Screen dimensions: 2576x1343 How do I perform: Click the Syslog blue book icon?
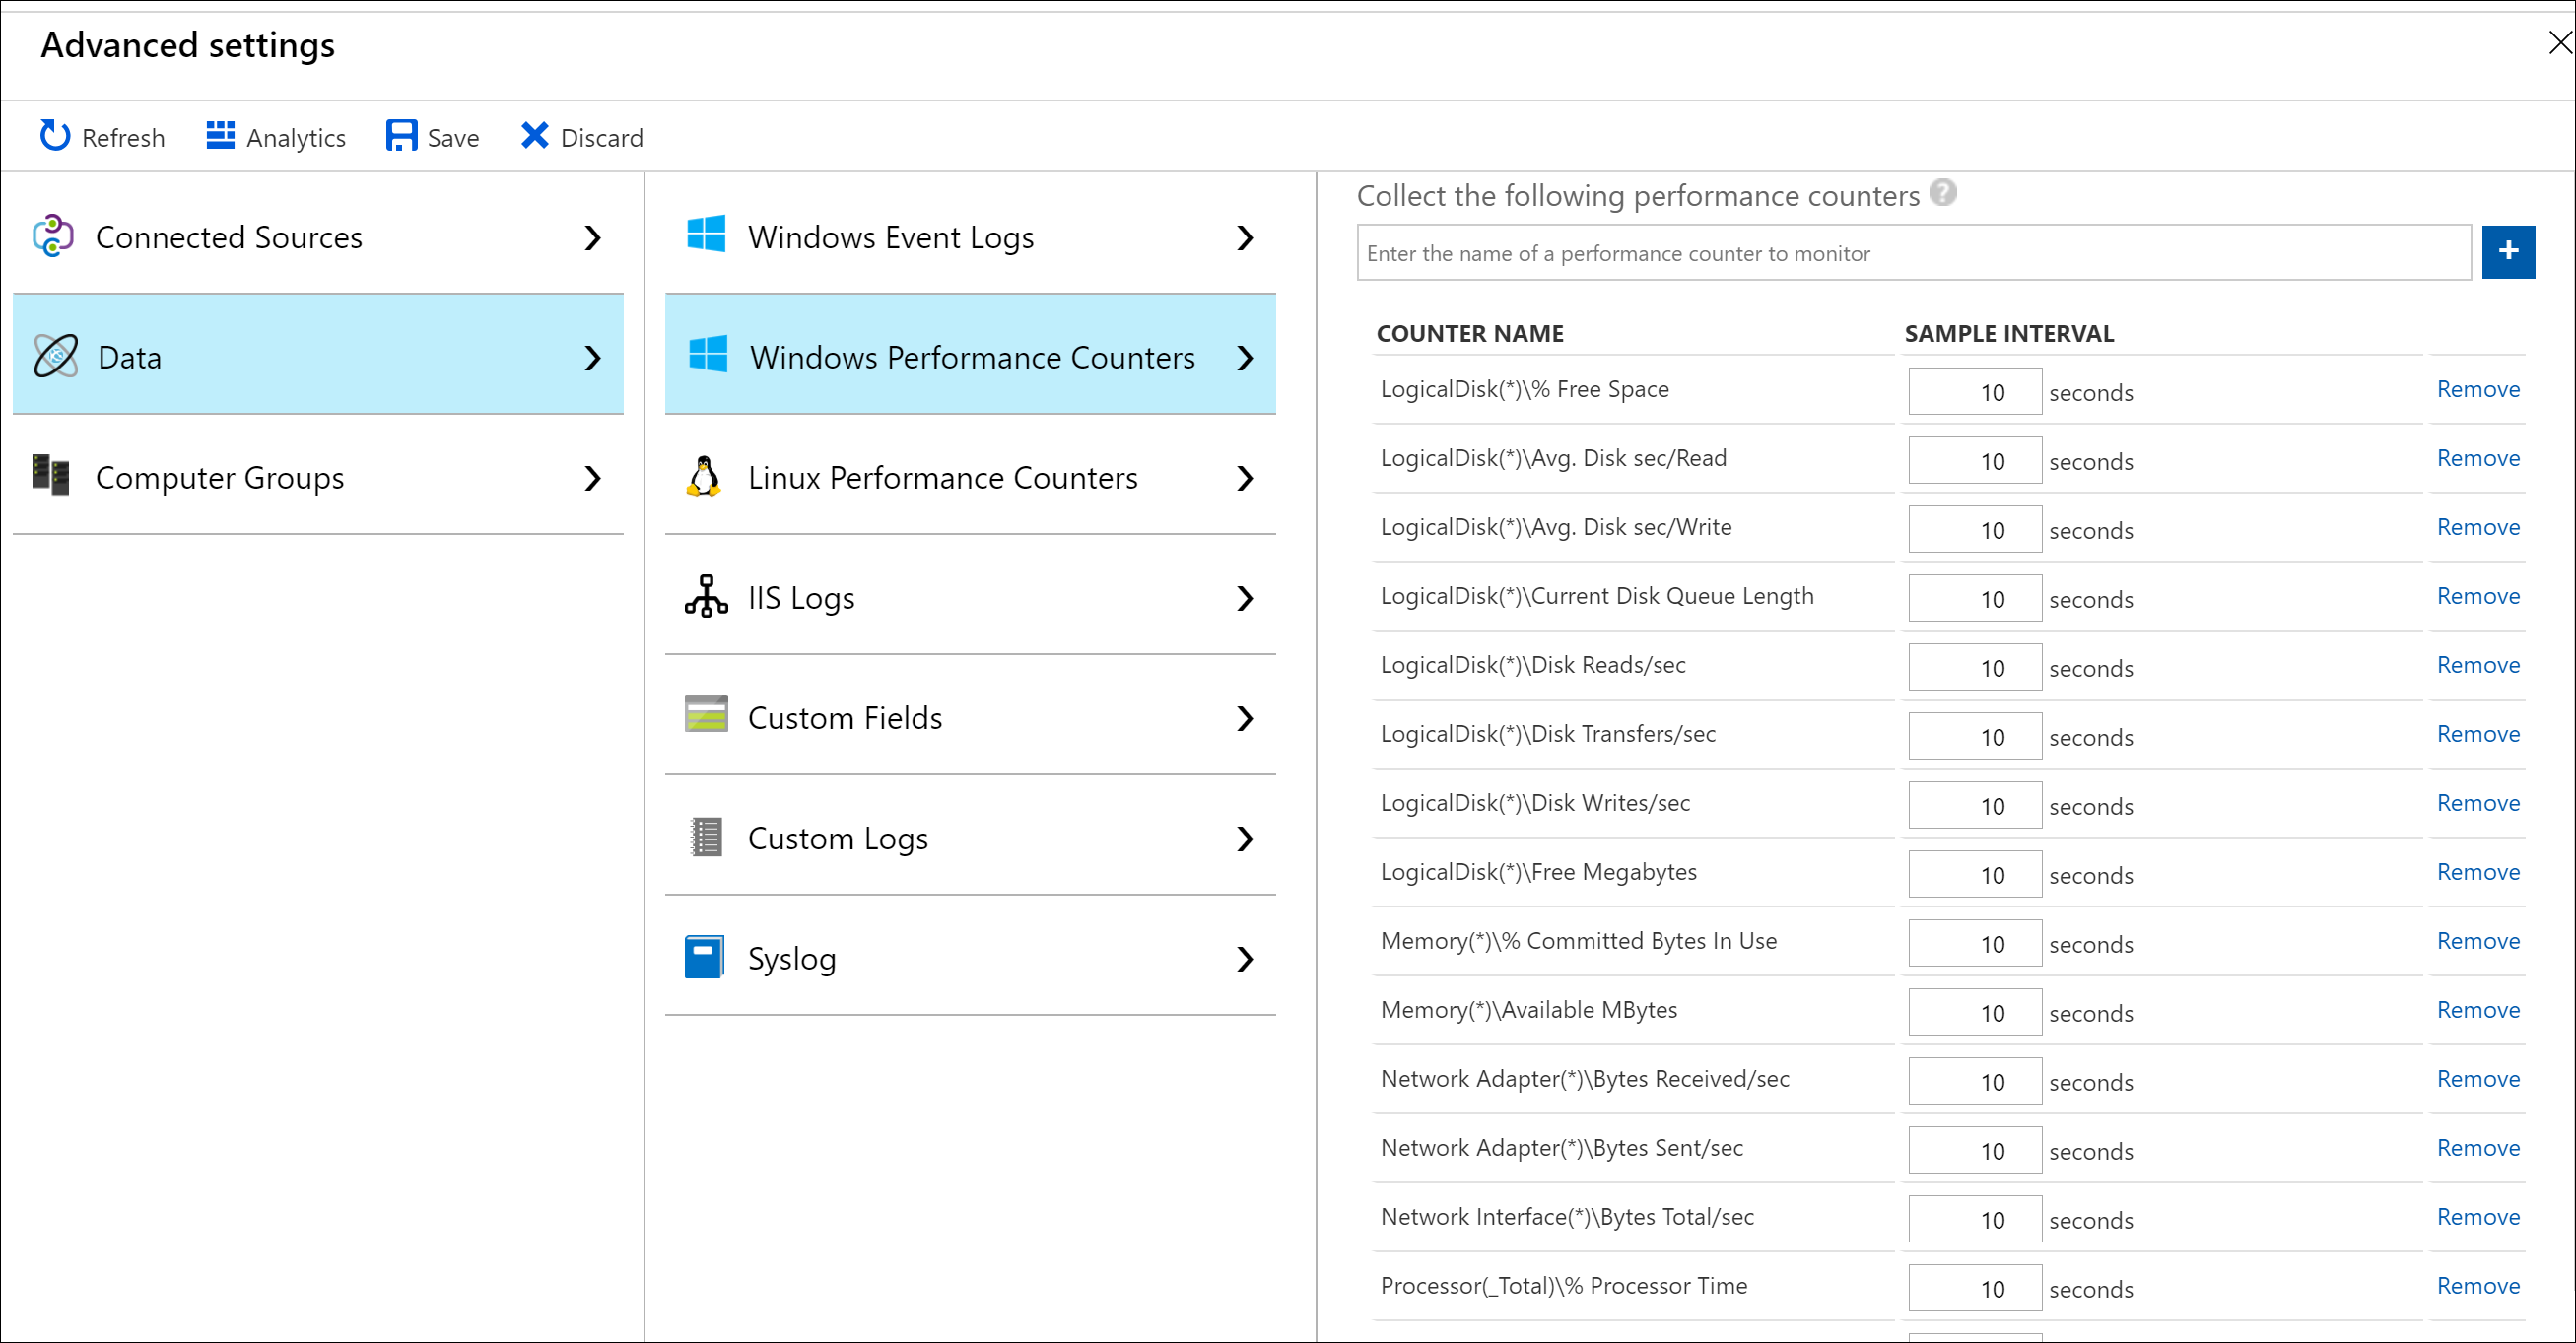point(705,957)
